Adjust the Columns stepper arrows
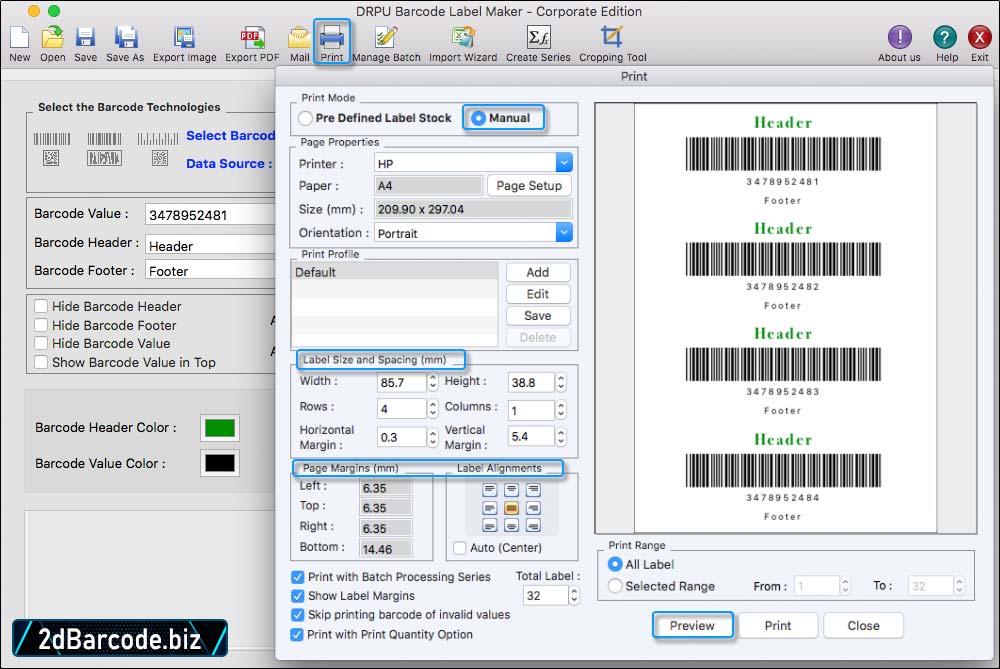Image resolution: width=1000 pixels, height=669 pixels. coord(561,409)
